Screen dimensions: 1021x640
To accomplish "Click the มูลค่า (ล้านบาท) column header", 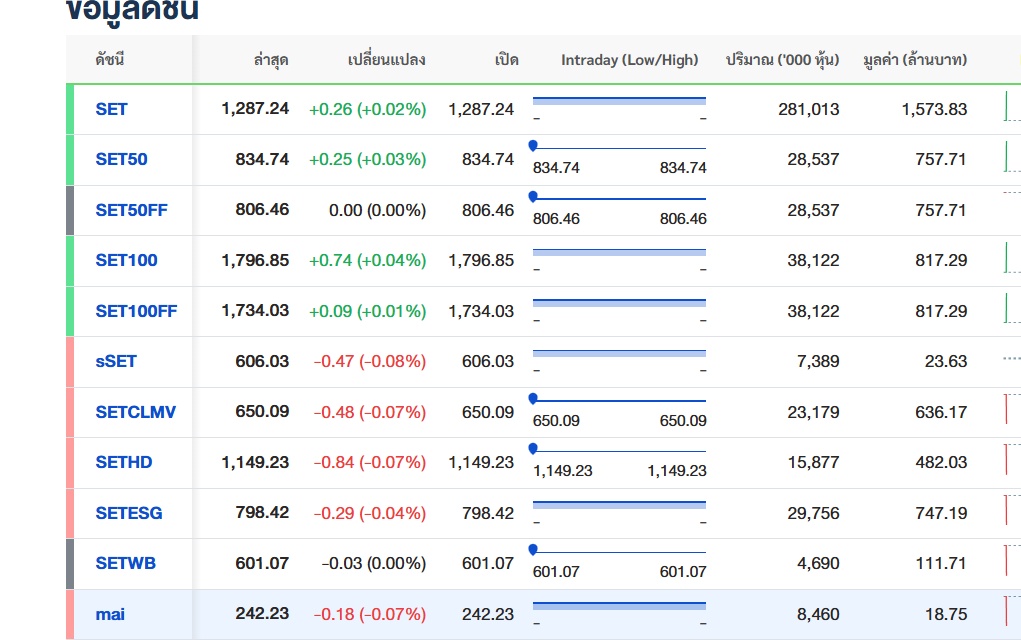I will click(915, 60).
